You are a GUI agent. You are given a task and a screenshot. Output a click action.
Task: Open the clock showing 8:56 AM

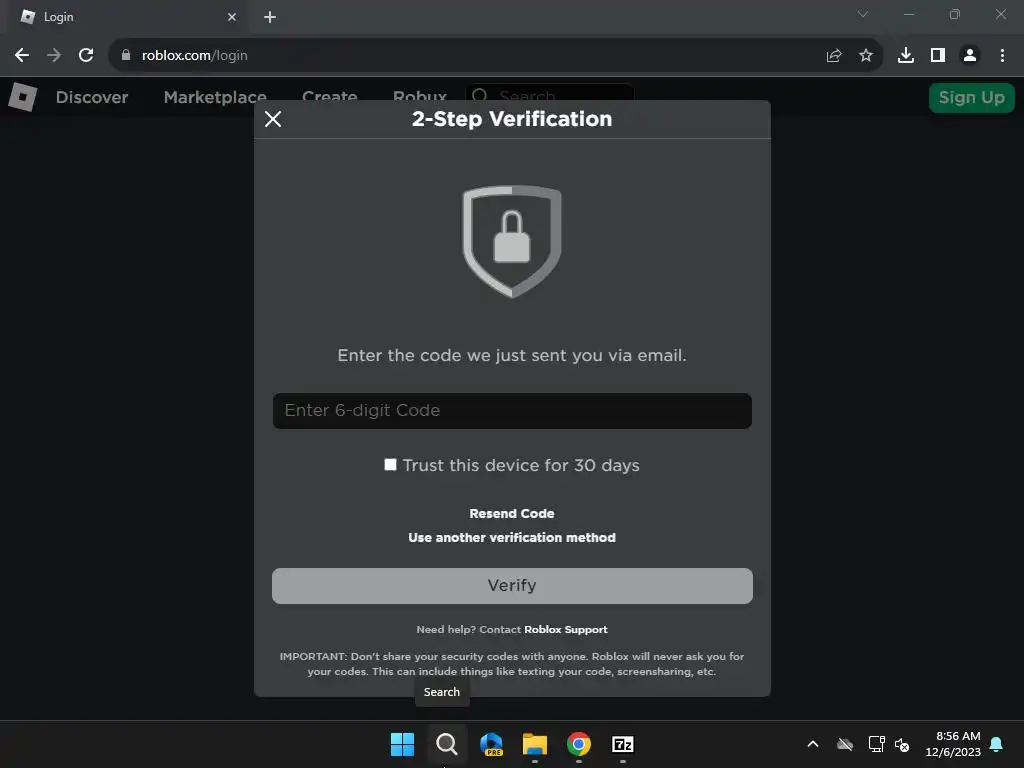click(x=953, y=744)
